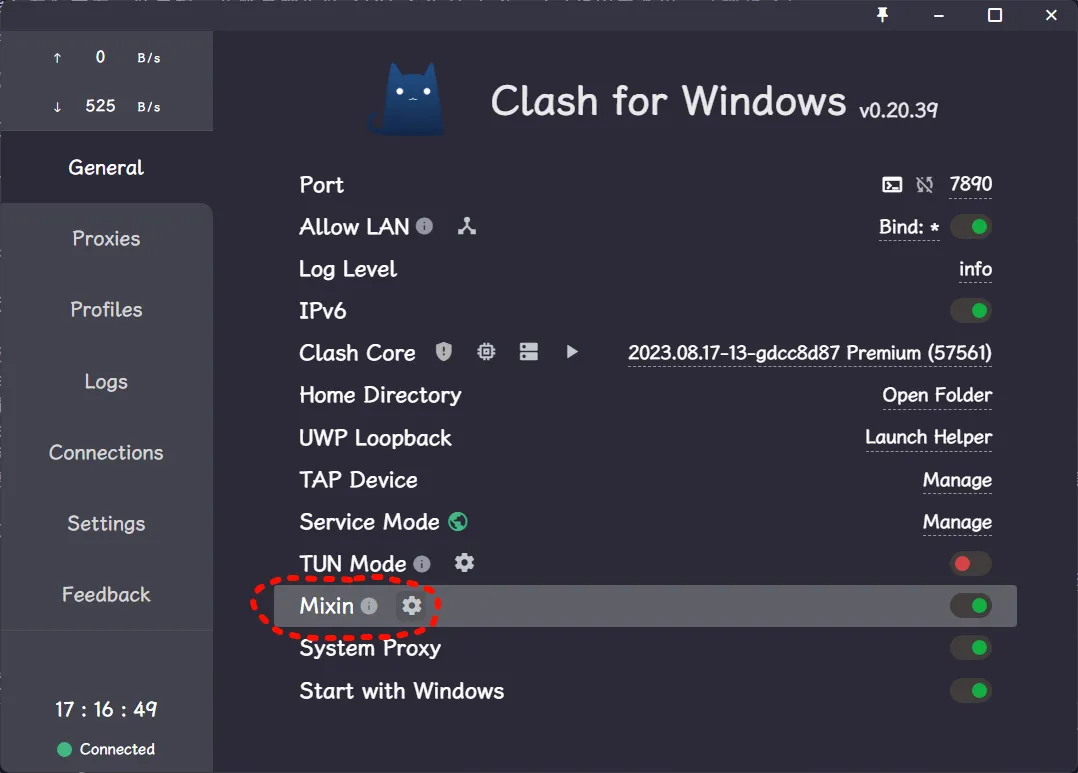Enable the TUN Mode switch

[x=971, y=564]
